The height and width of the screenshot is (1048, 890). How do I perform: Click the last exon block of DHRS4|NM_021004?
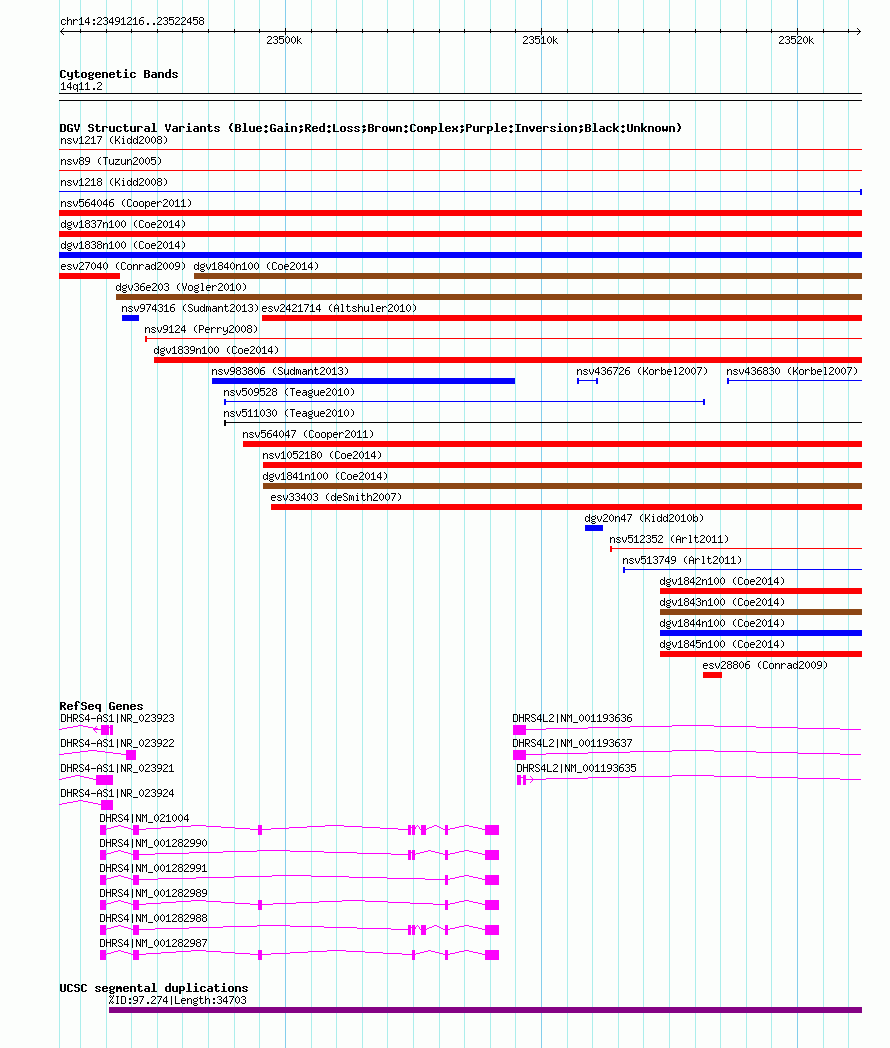point(492,830)
